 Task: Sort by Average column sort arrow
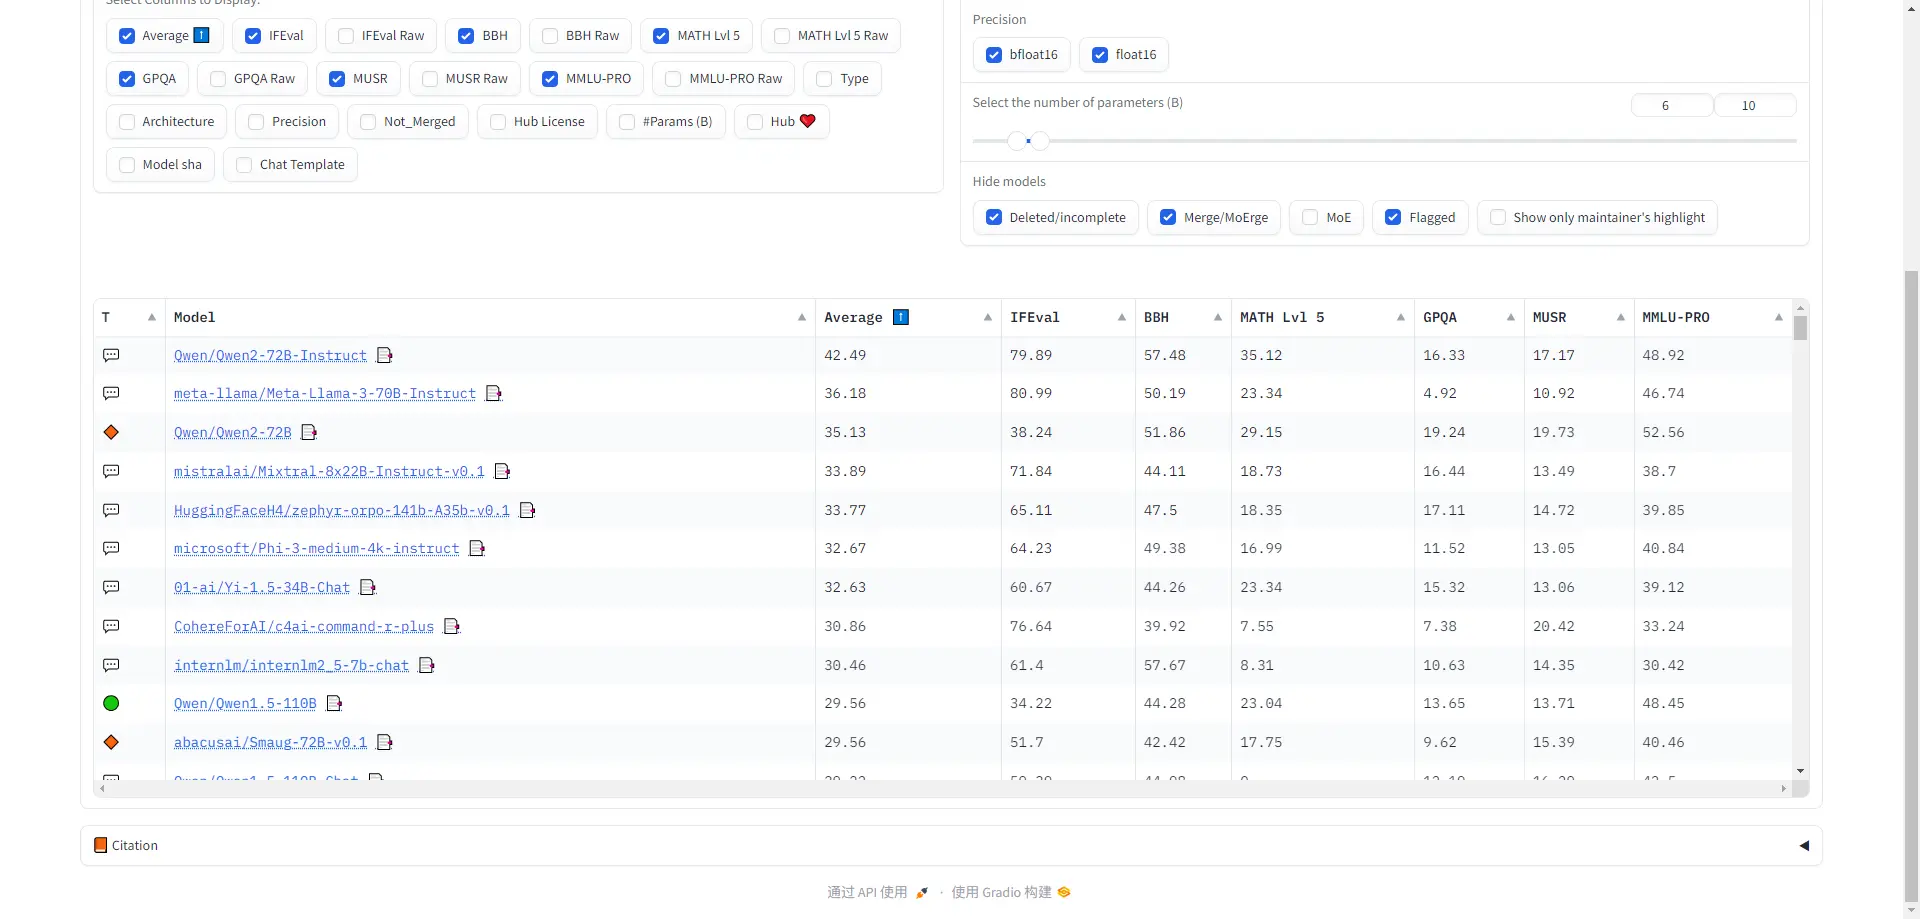click(x=988, y=317)
